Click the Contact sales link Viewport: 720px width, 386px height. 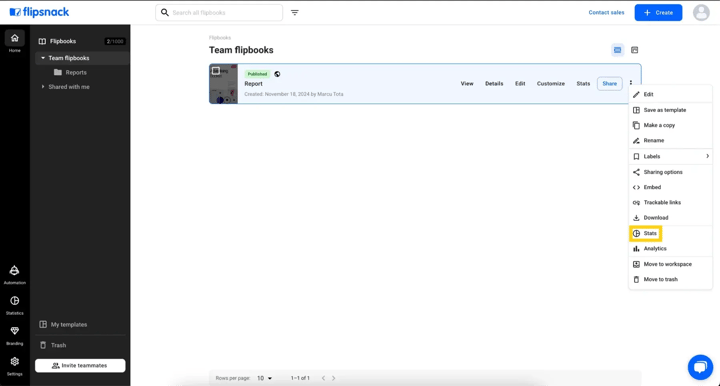(606, 12)
